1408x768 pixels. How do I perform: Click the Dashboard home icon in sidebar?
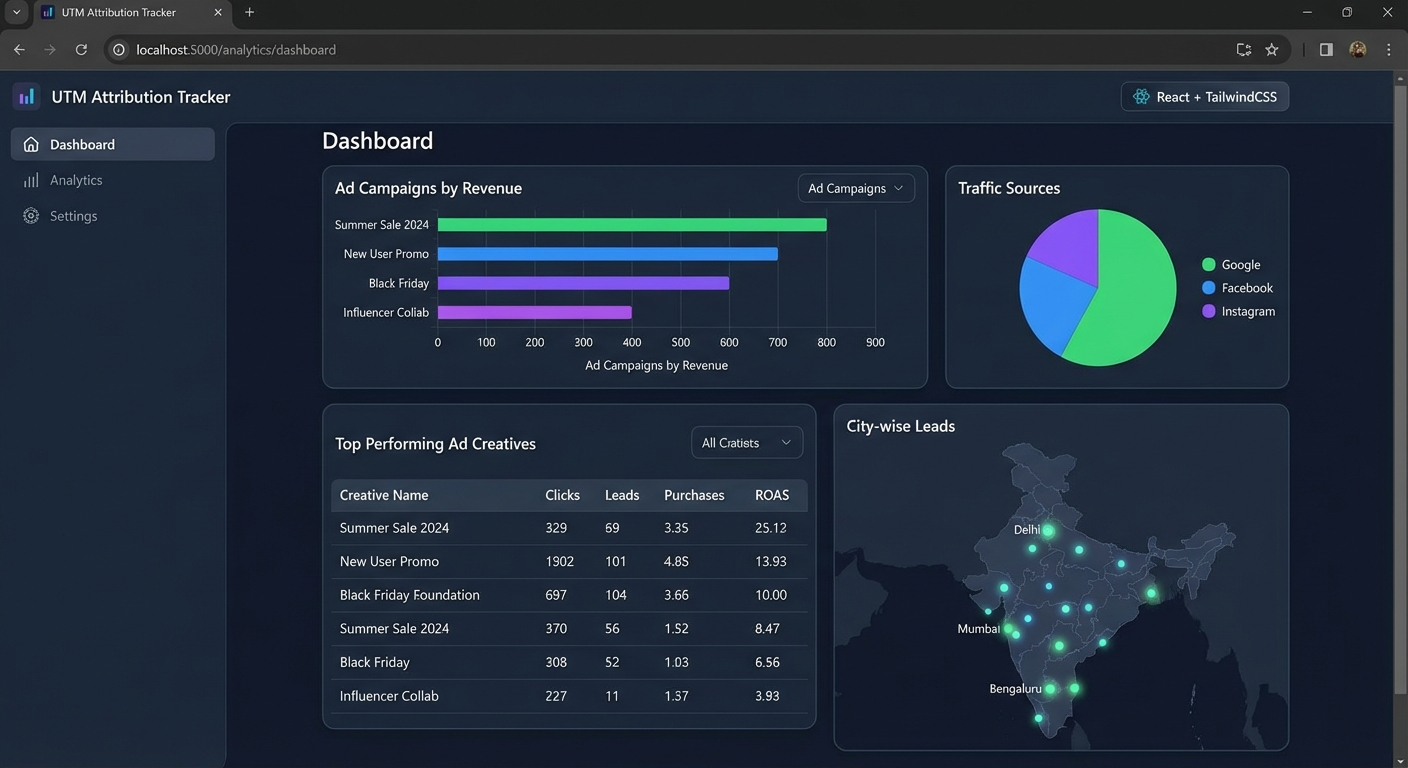pos(31,144)
